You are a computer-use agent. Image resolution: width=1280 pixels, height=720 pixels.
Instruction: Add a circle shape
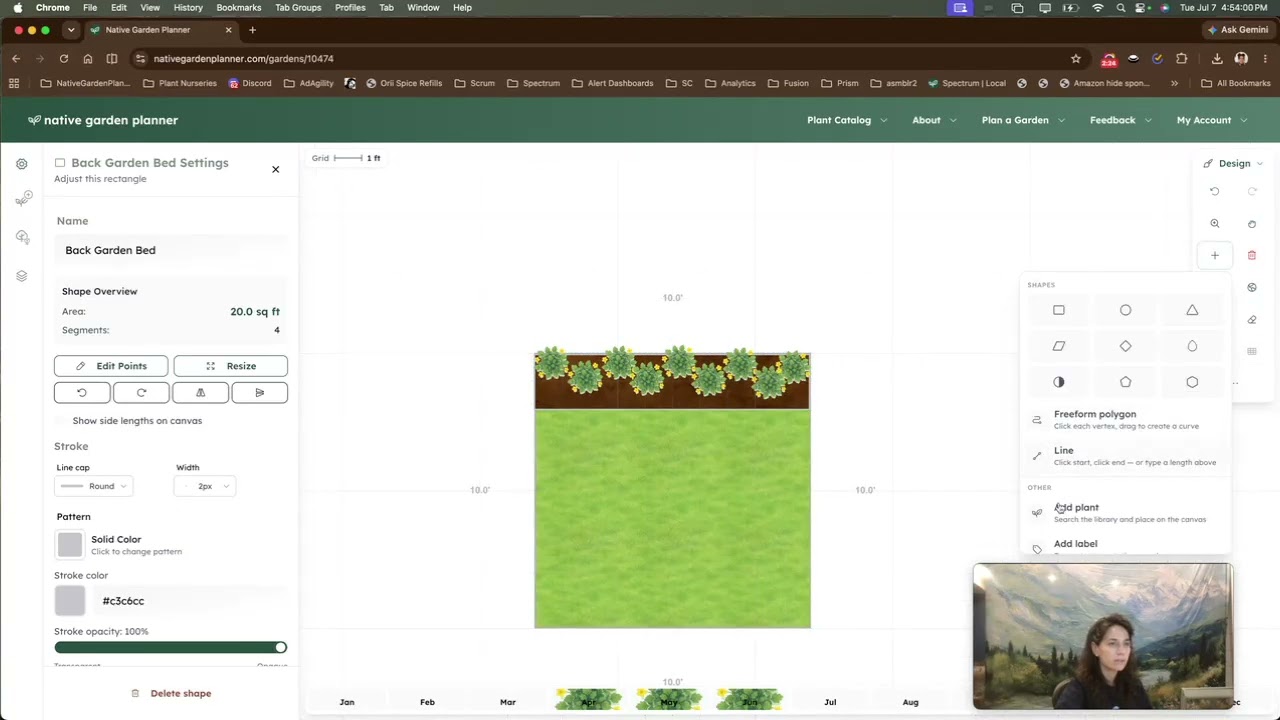tap(1125, 310)
